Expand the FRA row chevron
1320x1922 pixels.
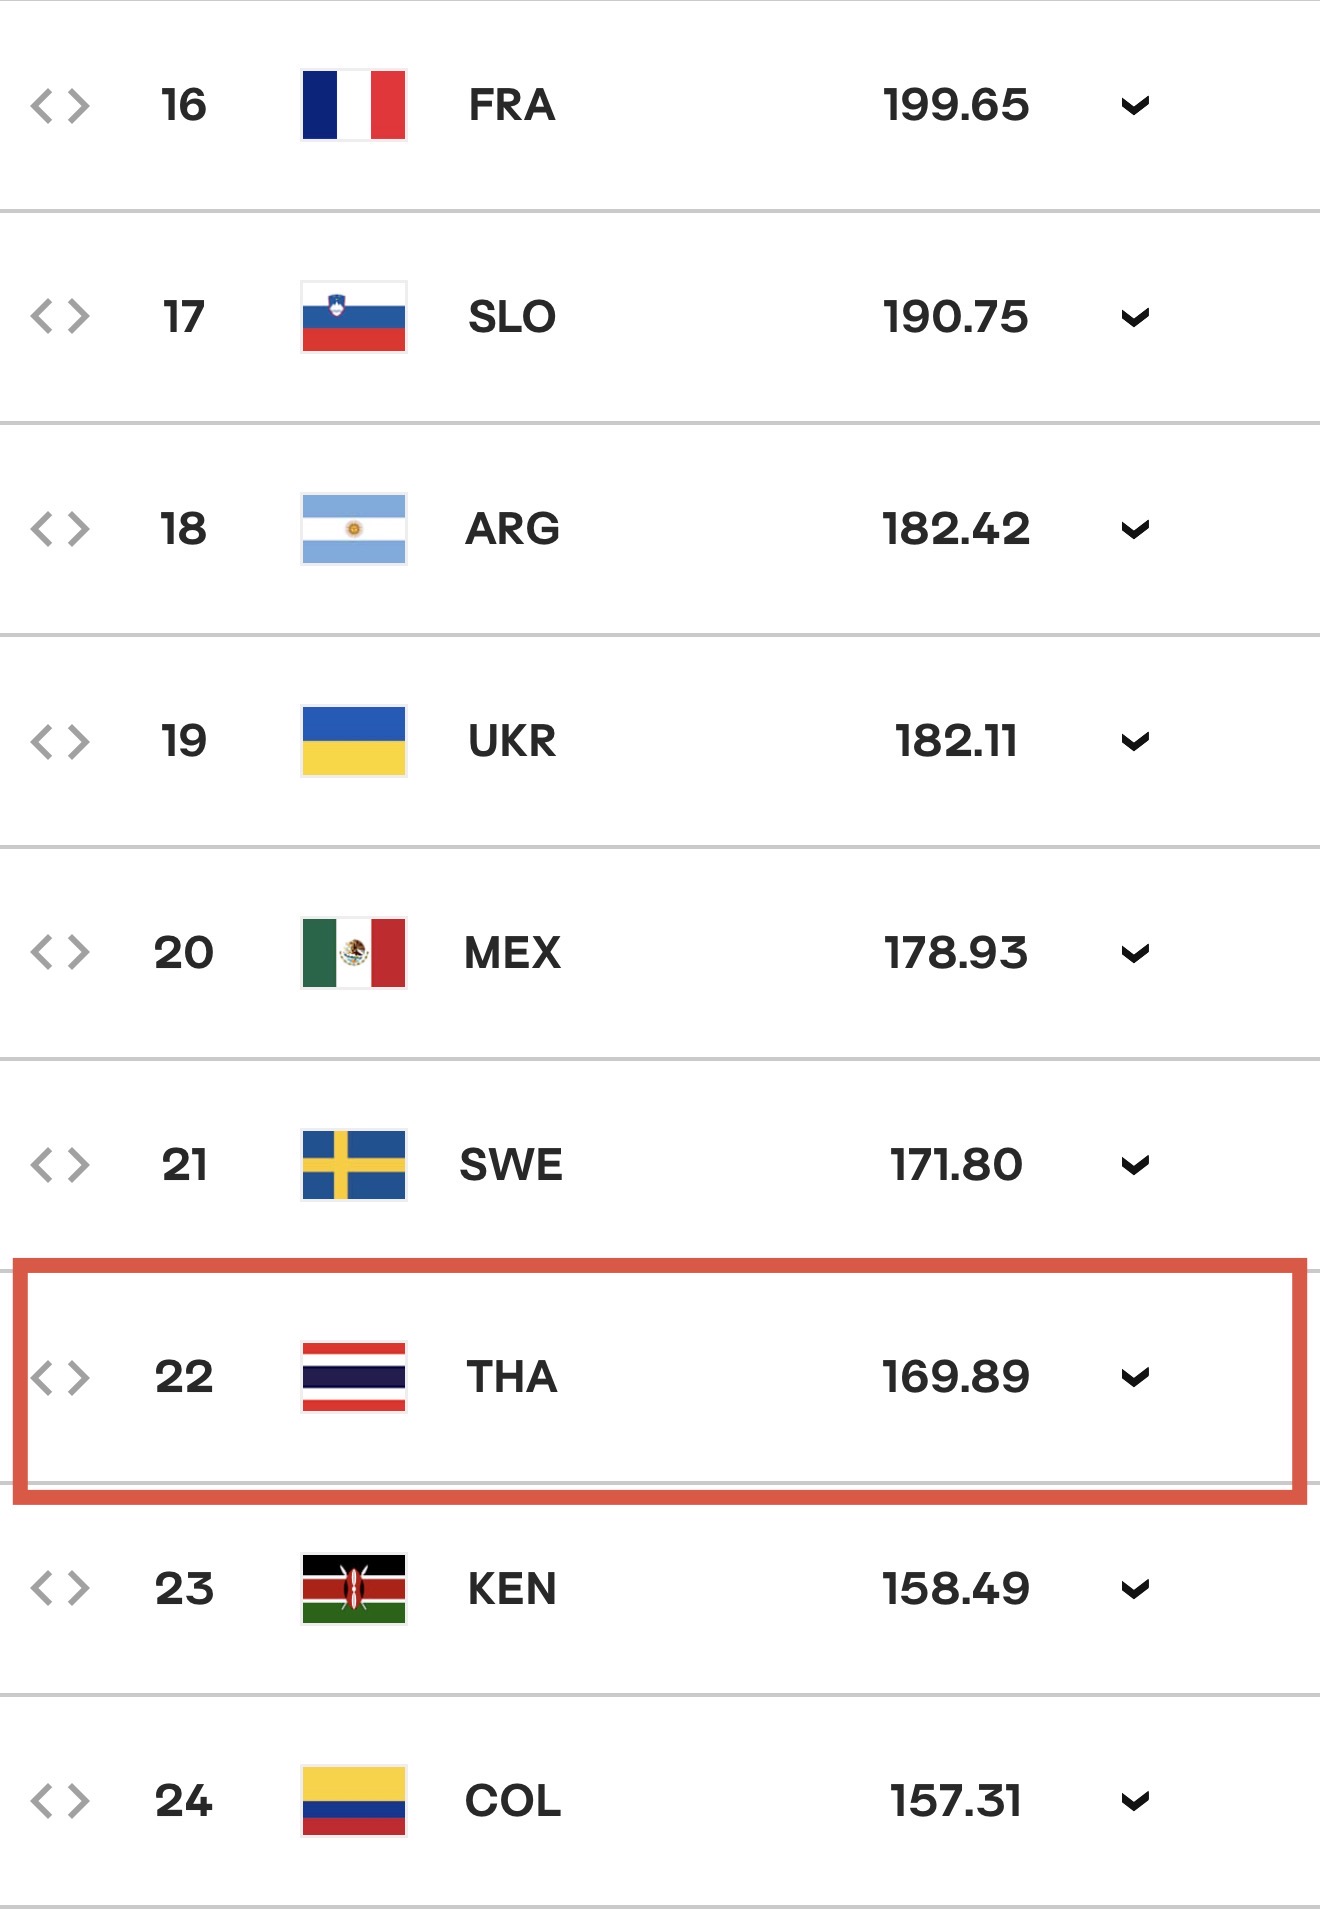(1135, 106)
